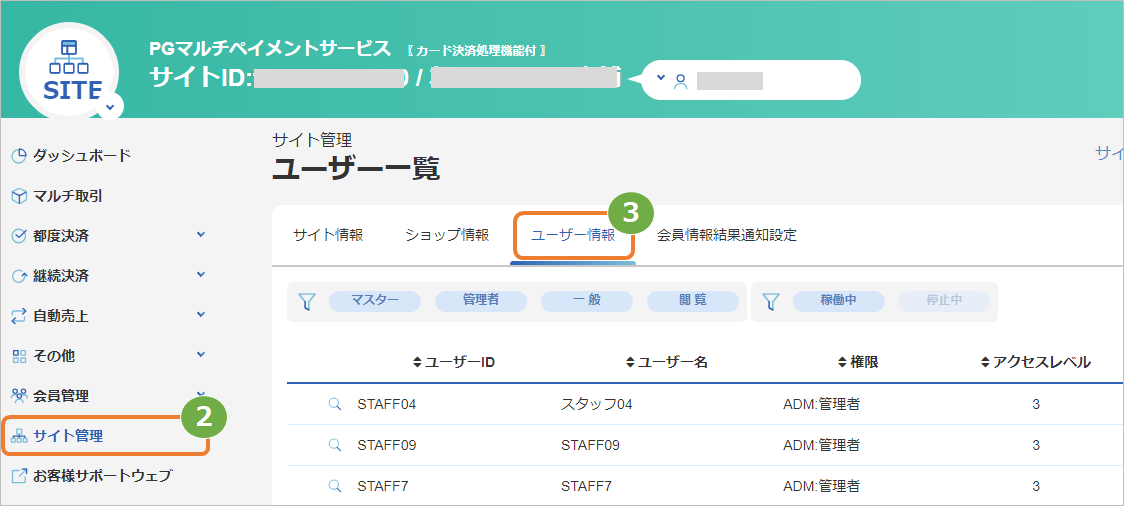Sort the table by ユーザーID column

(x=454, y=363)
